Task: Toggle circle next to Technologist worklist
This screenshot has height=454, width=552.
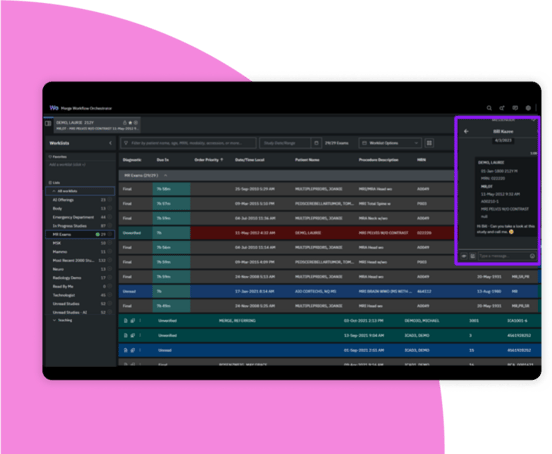Action: pyautogui.click(x=110, y=295)
